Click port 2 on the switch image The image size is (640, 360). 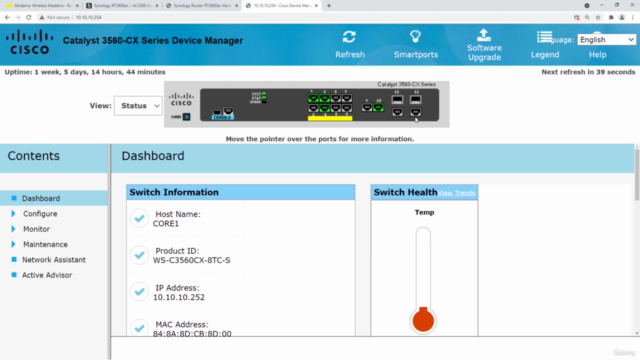(313, 108)
